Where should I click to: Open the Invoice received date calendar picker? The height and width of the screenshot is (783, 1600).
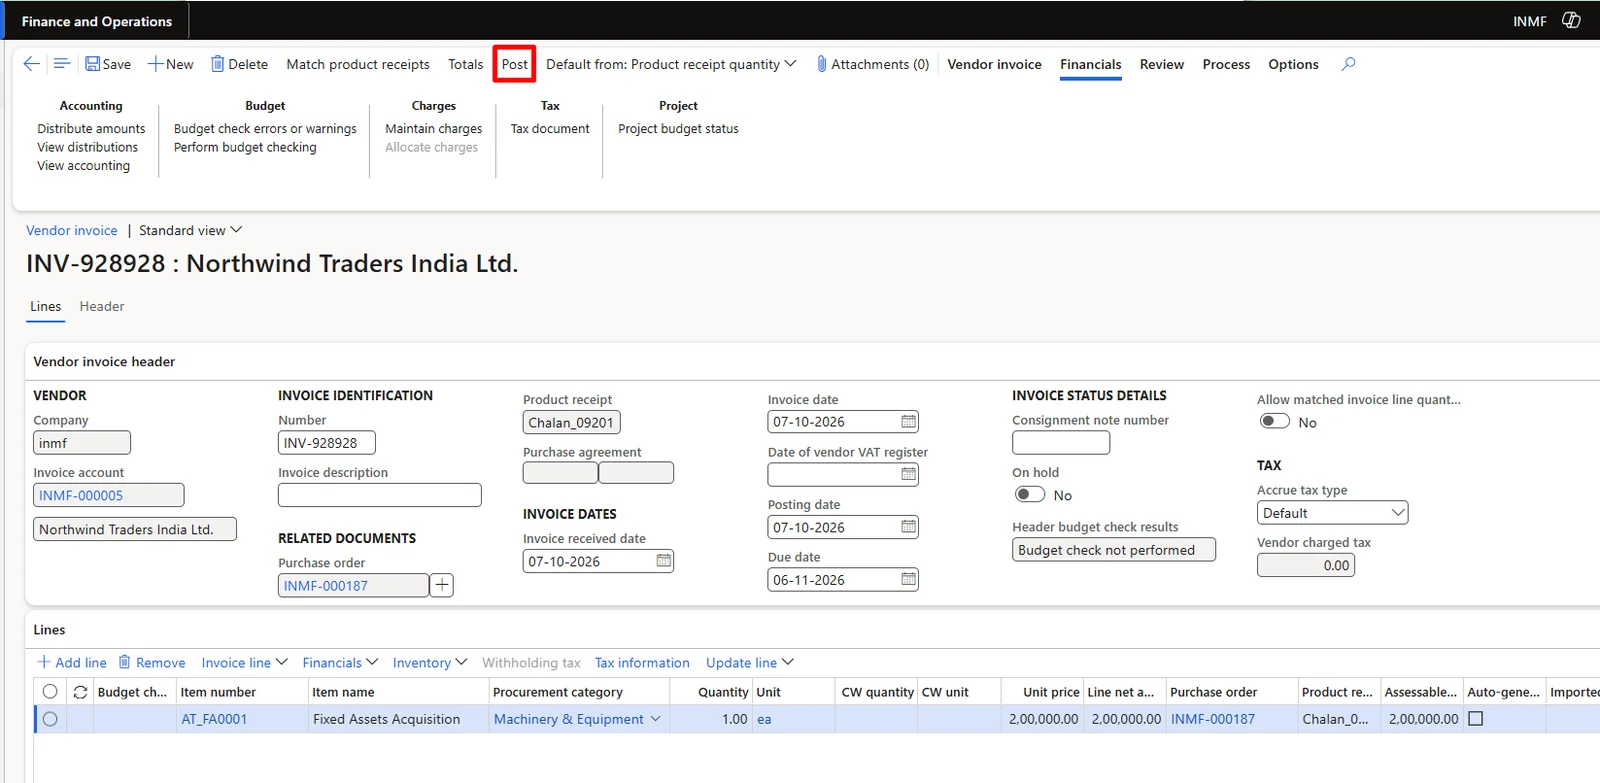click(x=664, y=561)
